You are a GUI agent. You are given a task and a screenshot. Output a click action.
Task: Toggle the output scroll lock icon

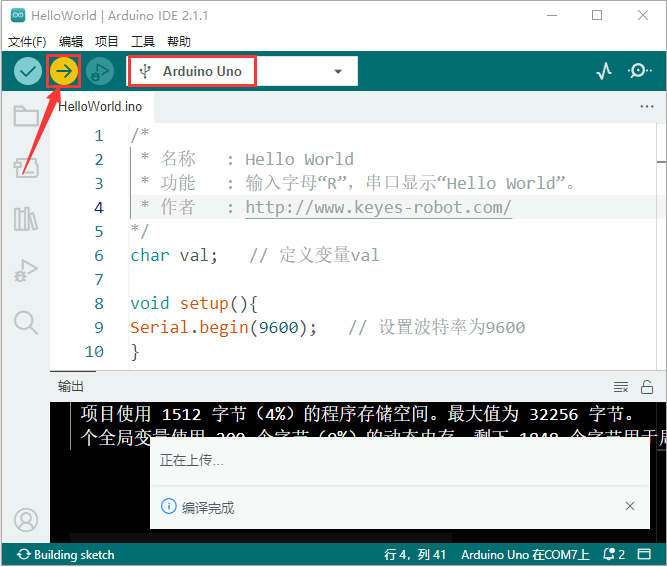tap(647, 387)
